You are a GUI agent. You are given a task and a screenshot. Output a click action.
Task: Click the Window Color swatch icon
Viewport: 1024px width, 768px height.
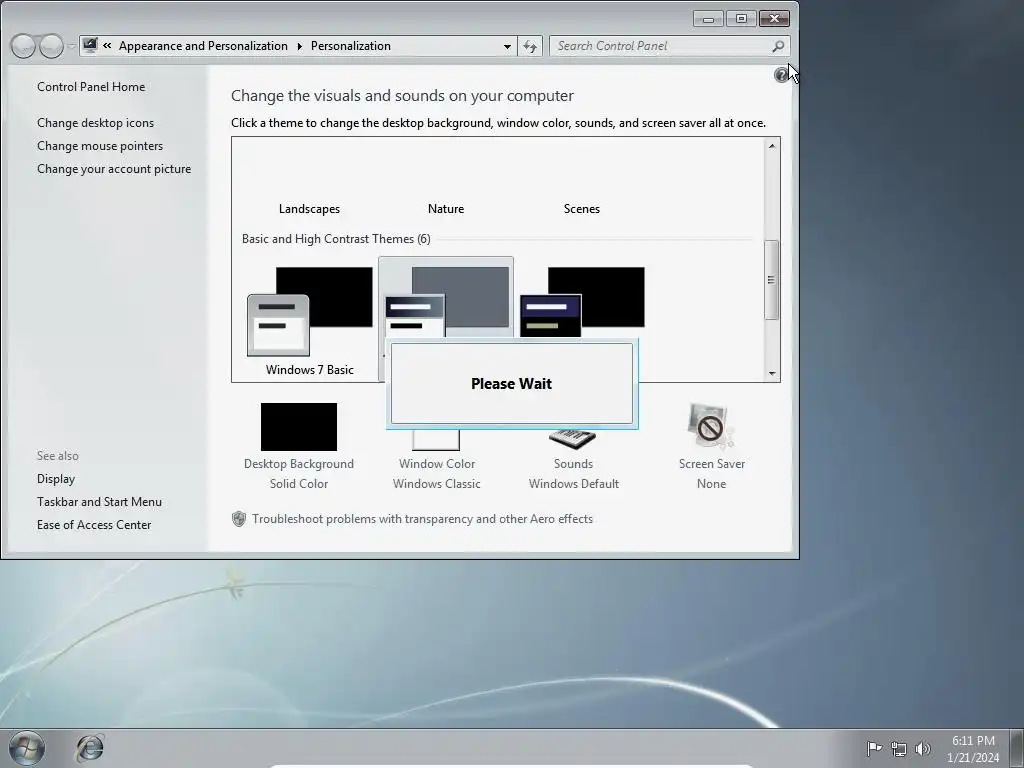436,440
